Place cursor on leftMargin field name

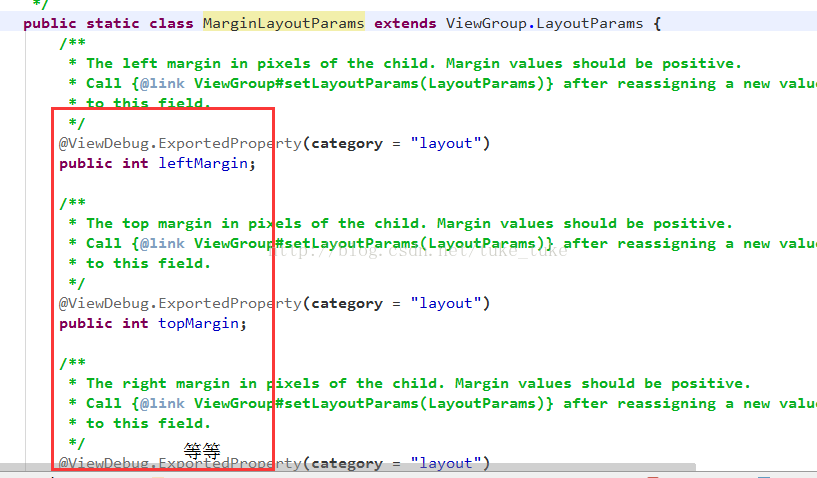203,164
